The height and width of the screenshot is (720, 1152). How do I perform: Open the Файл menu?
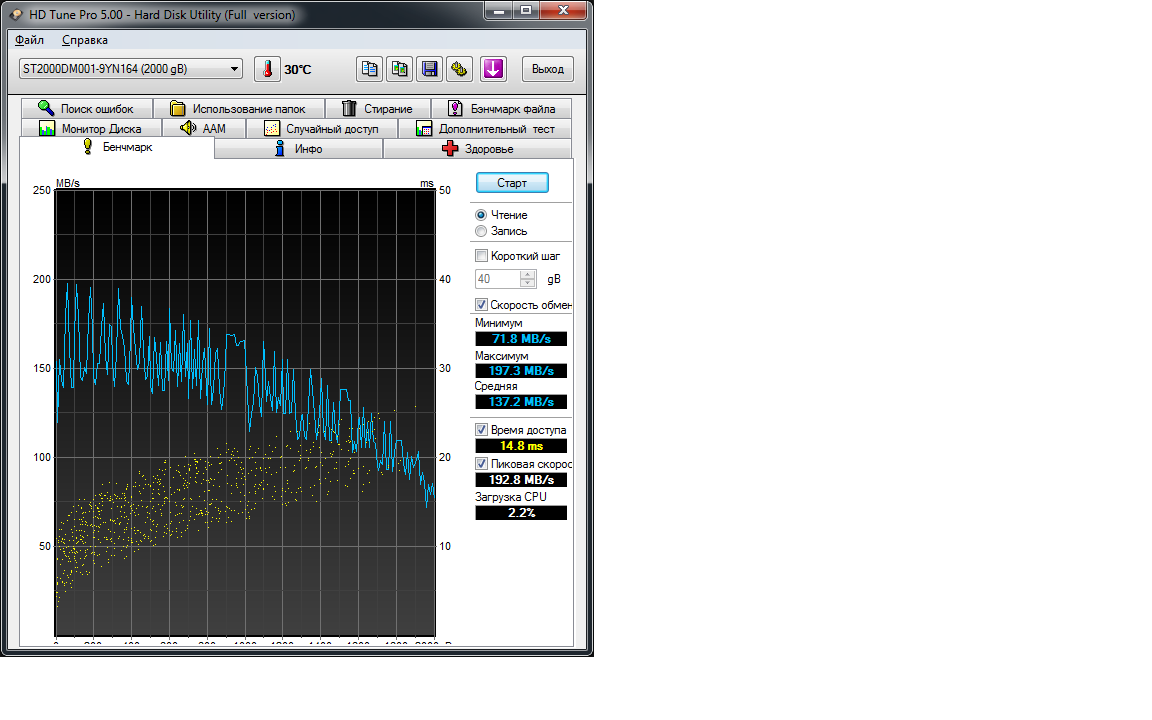pos(30,40)
